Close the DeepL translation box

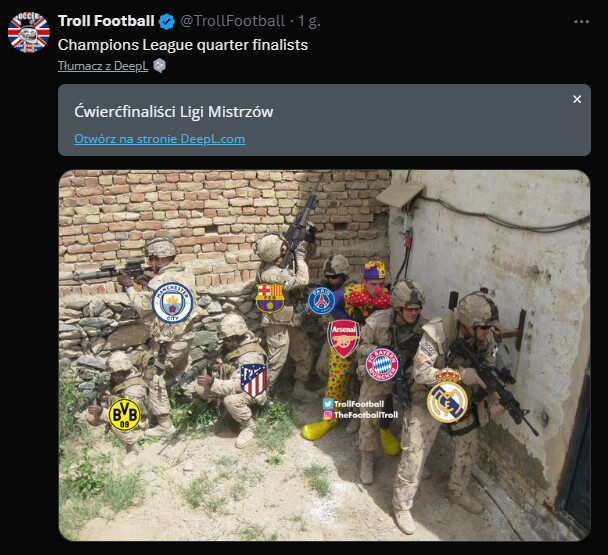tap(577, 99)
